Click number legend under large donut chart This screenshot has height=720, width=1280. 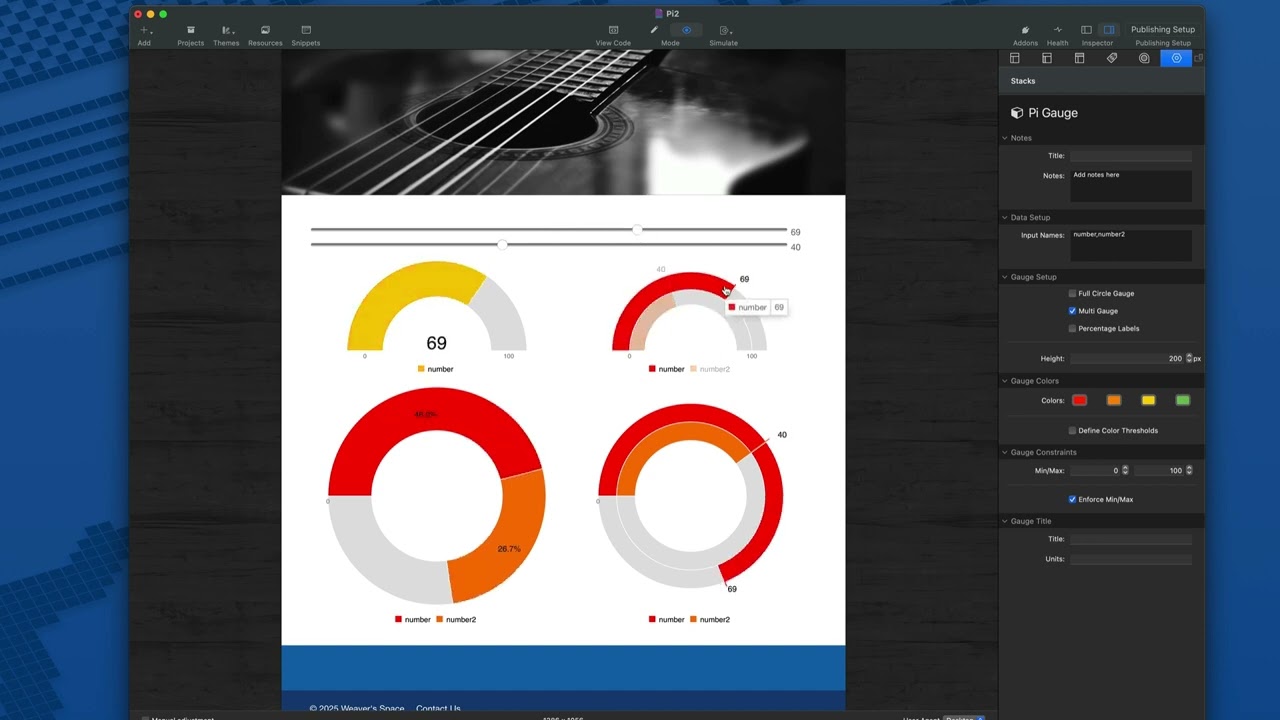(413, 620)
